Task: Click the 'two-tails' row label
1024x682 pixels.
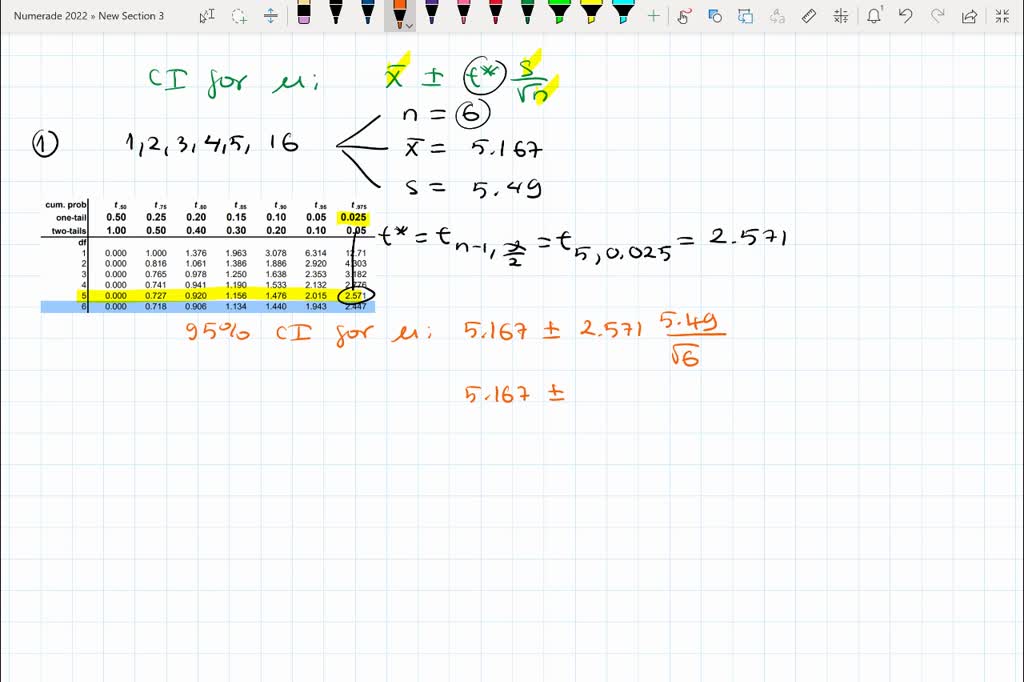Action: tap(69, 231)
